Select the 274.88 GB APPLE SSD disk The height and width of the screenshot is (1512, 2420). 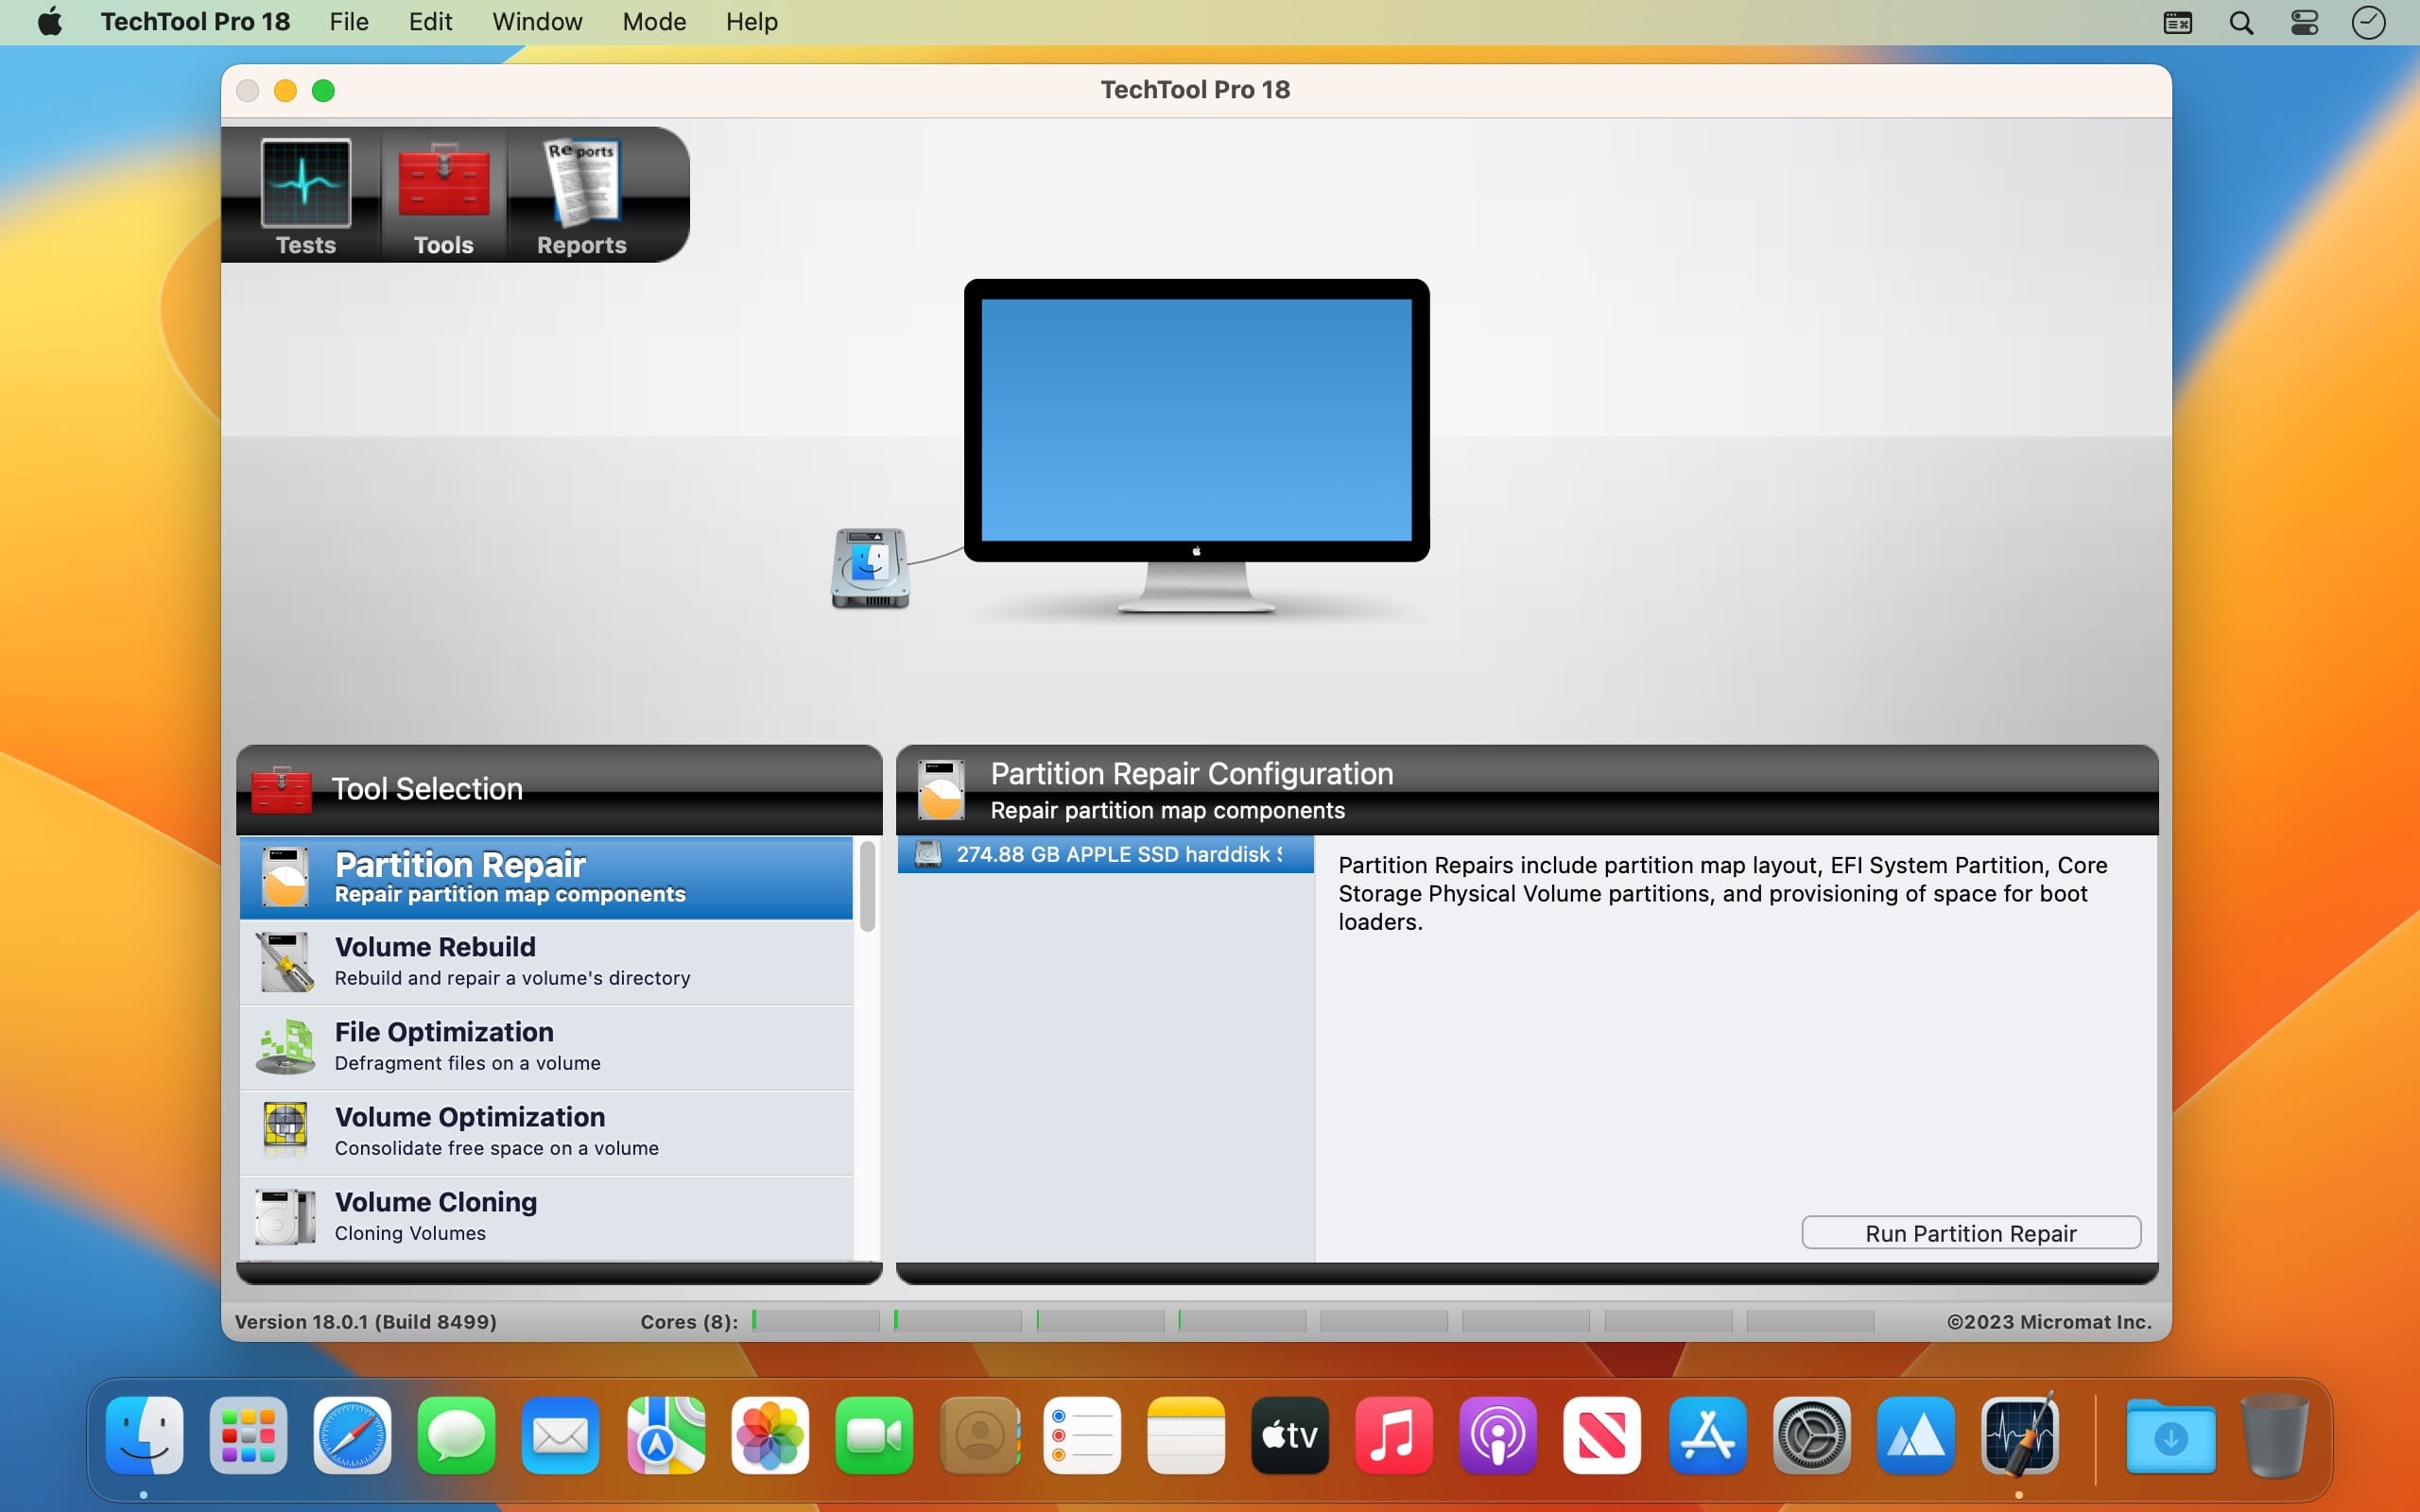pos(1105,854)
